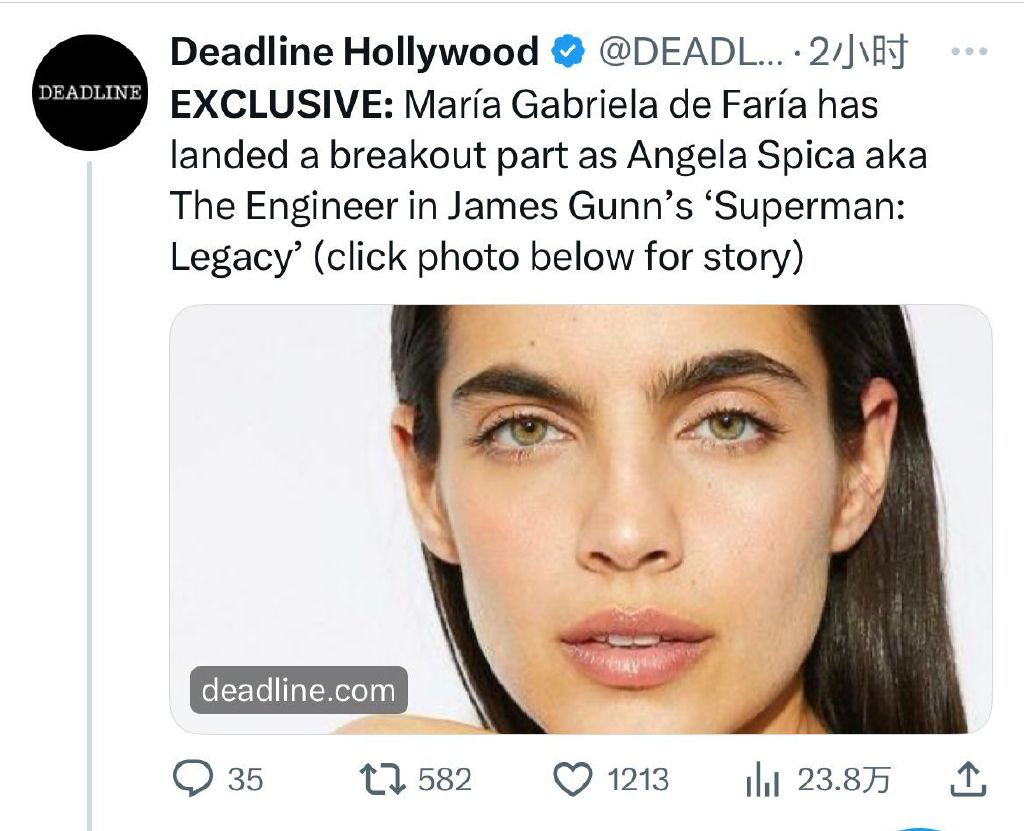Open the Deadline profile avatar

[90, 92]
